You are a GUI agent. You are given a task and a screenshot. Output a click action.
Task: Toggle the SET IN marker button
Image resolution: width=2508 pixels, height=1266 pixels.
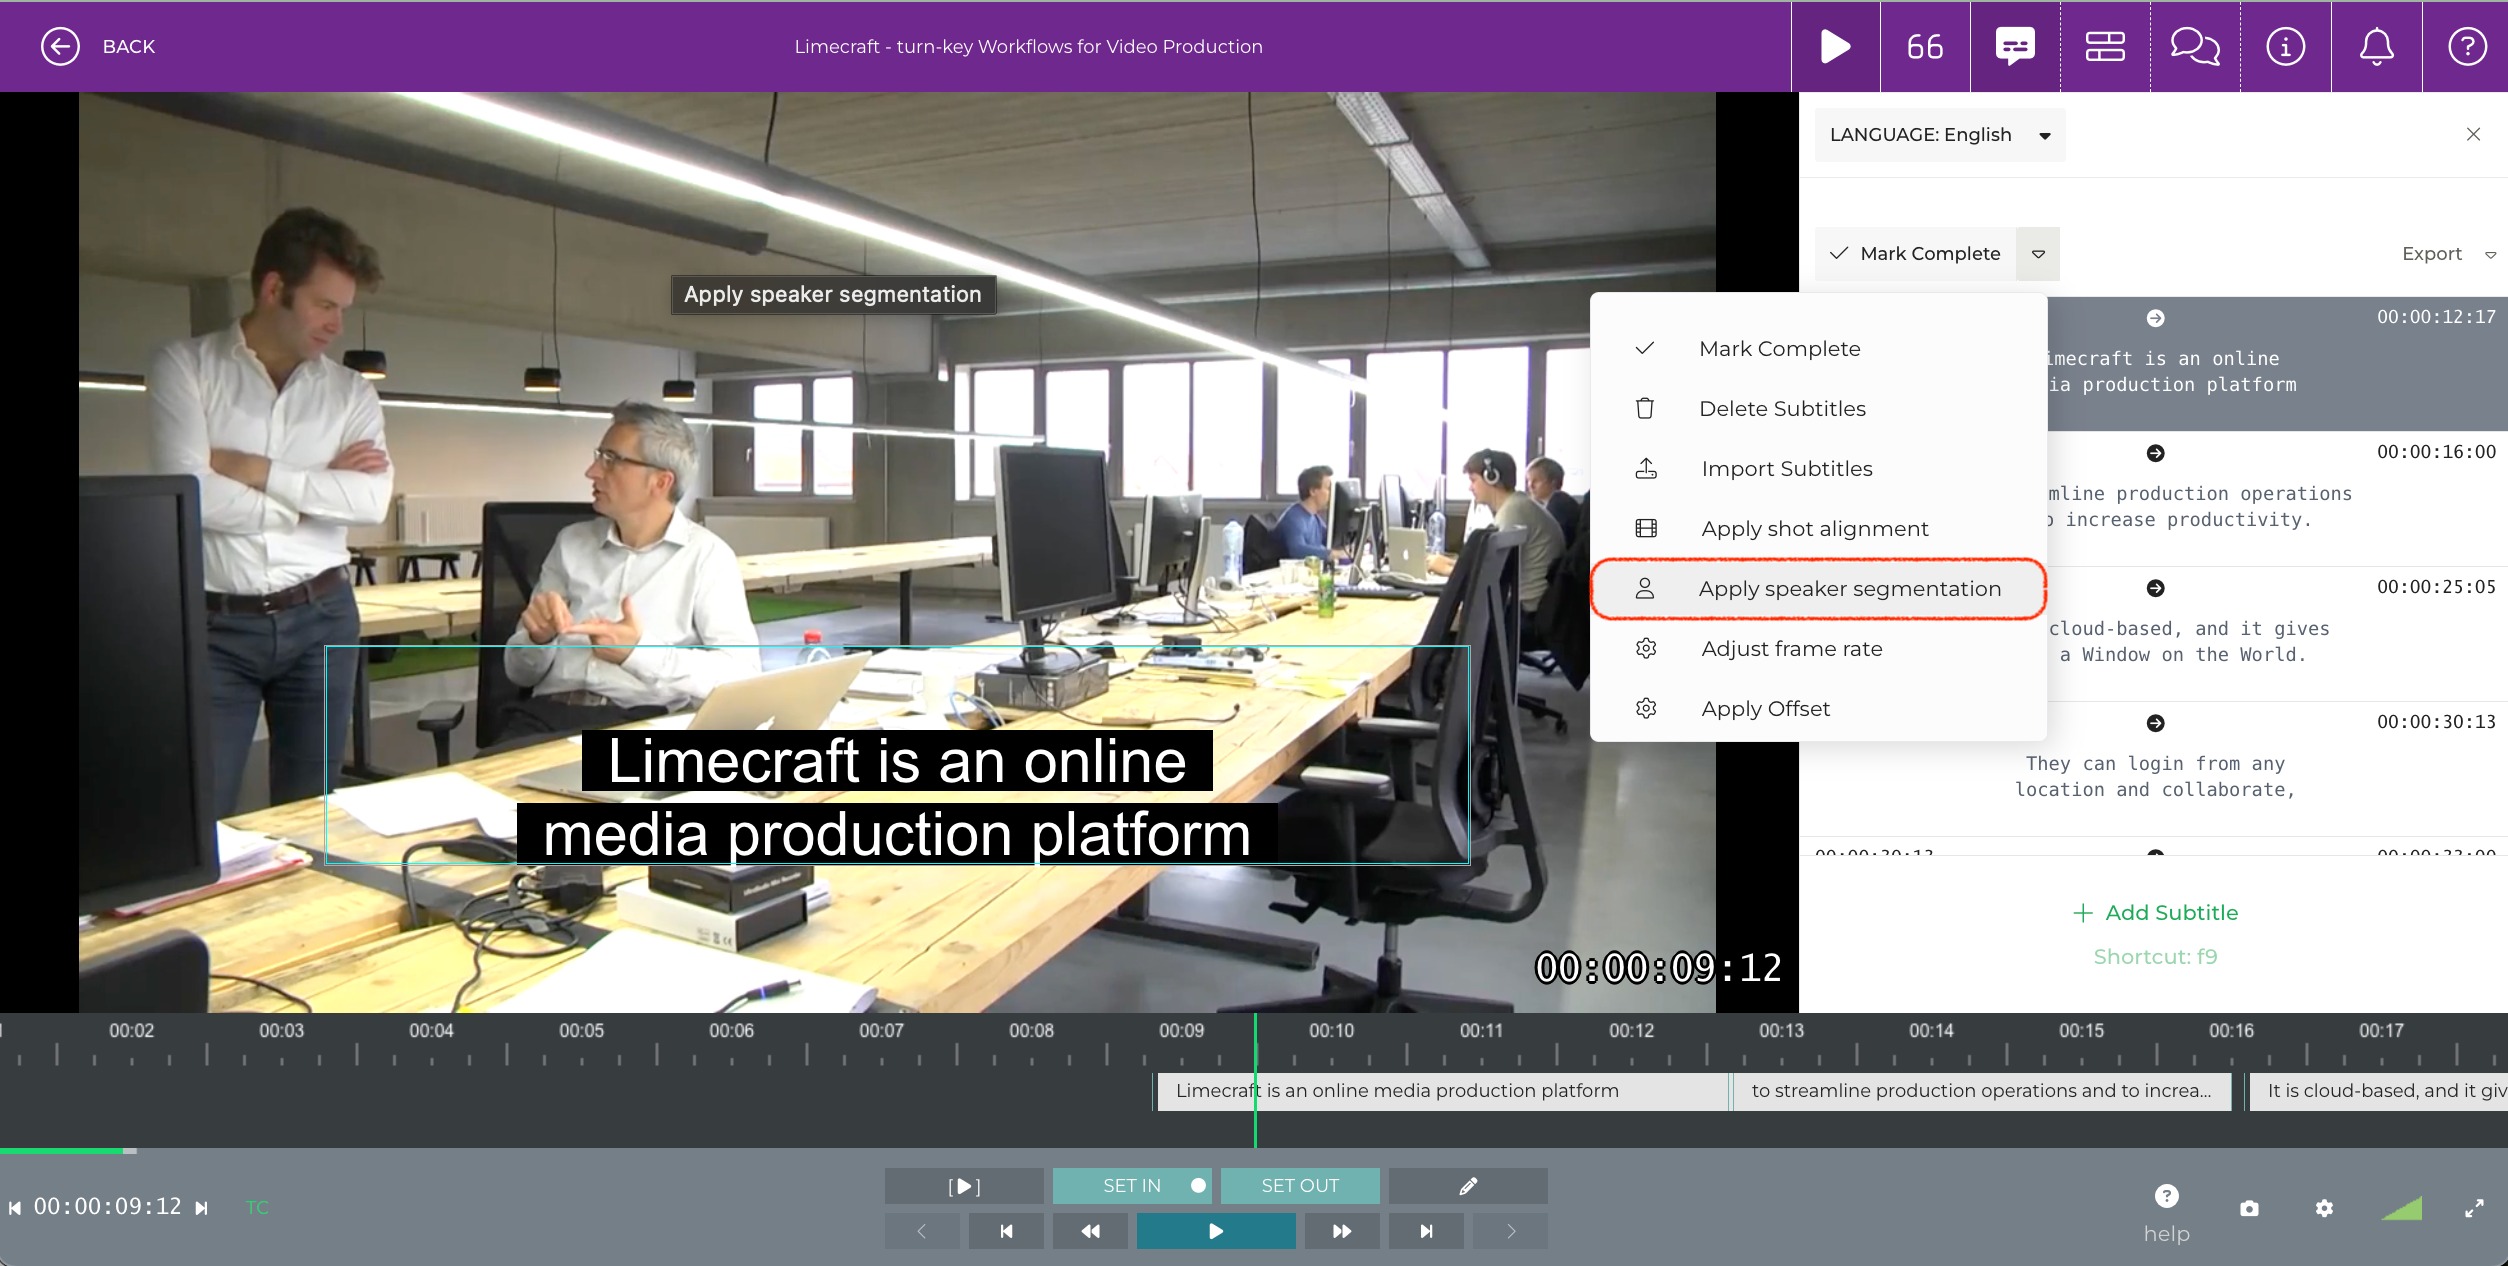coord(1131,1186)
